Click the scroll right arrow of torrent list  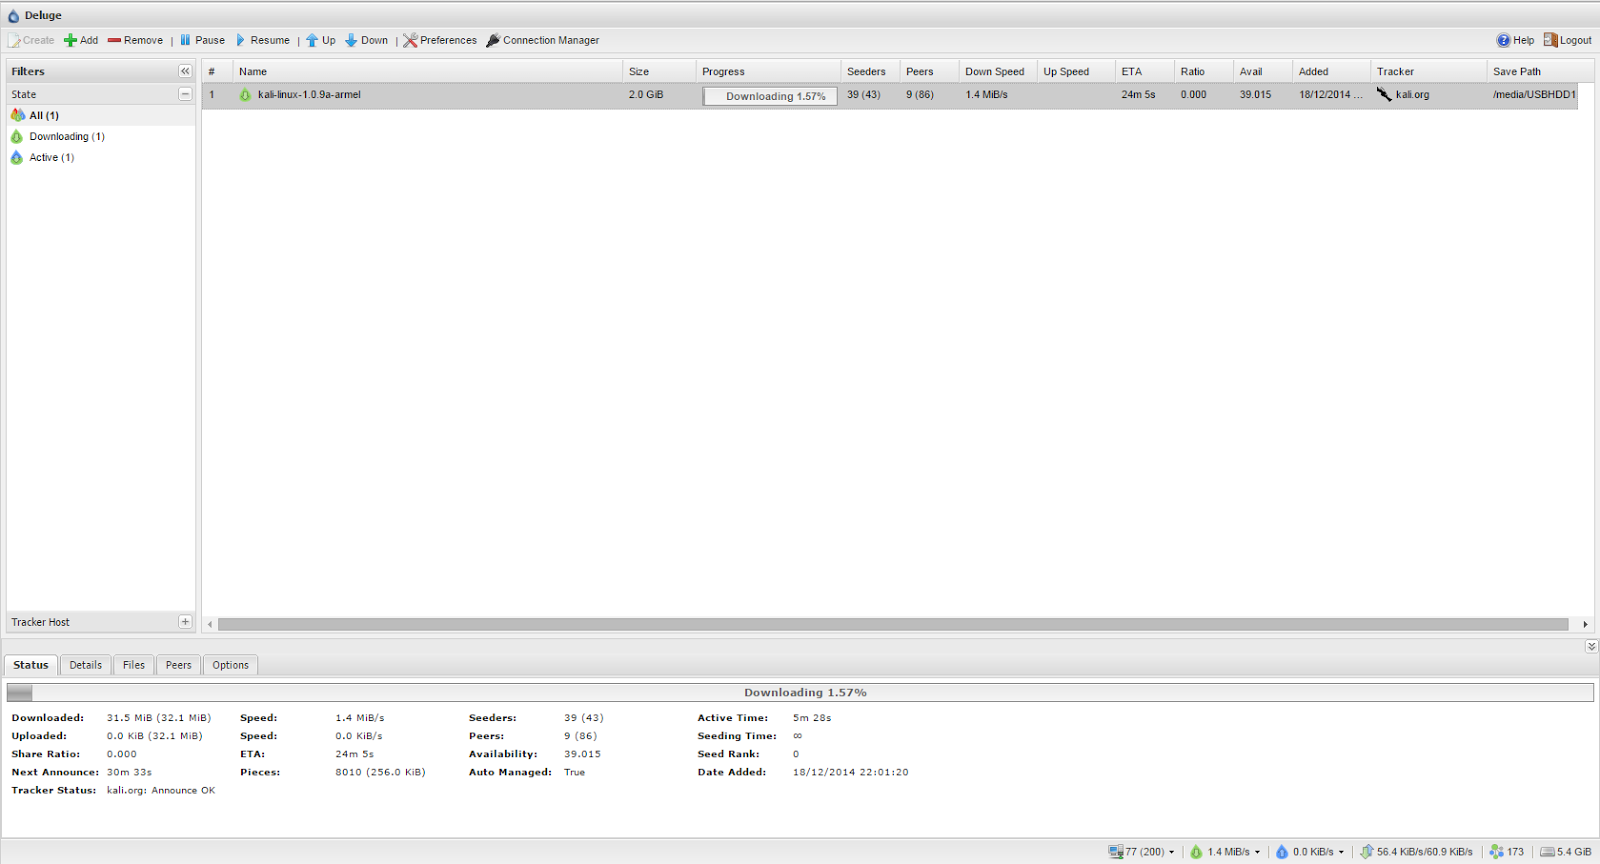coord(1585,624)
